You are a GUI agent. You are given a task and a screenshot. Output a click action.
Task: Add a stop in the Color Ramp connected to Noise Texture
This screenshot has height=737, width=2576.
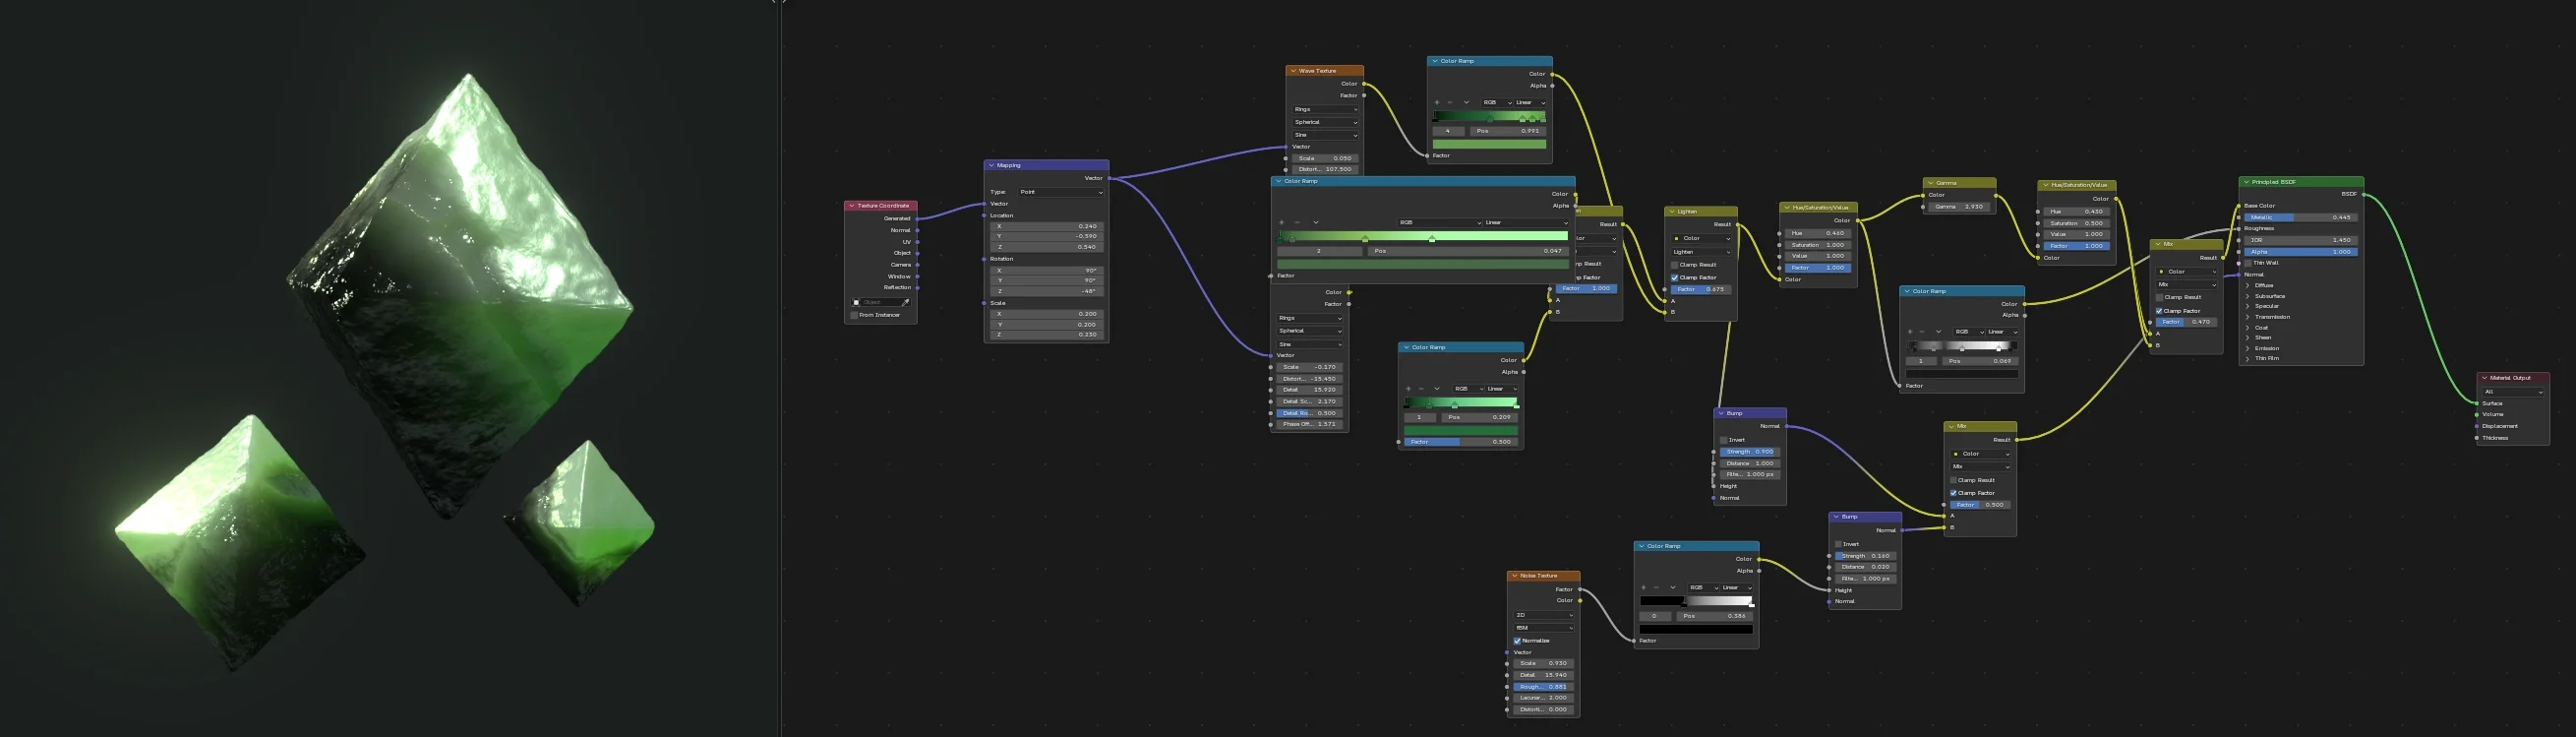pos(1644,588)
